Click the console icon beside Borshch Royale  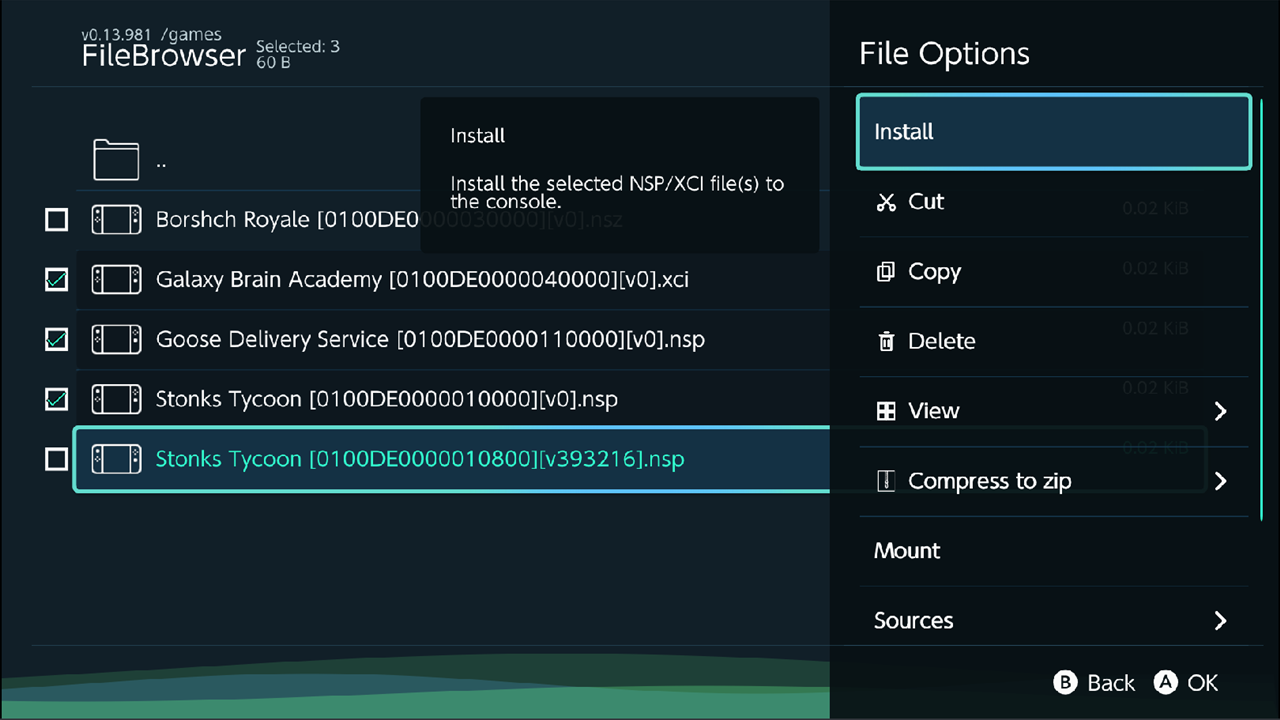116,219
